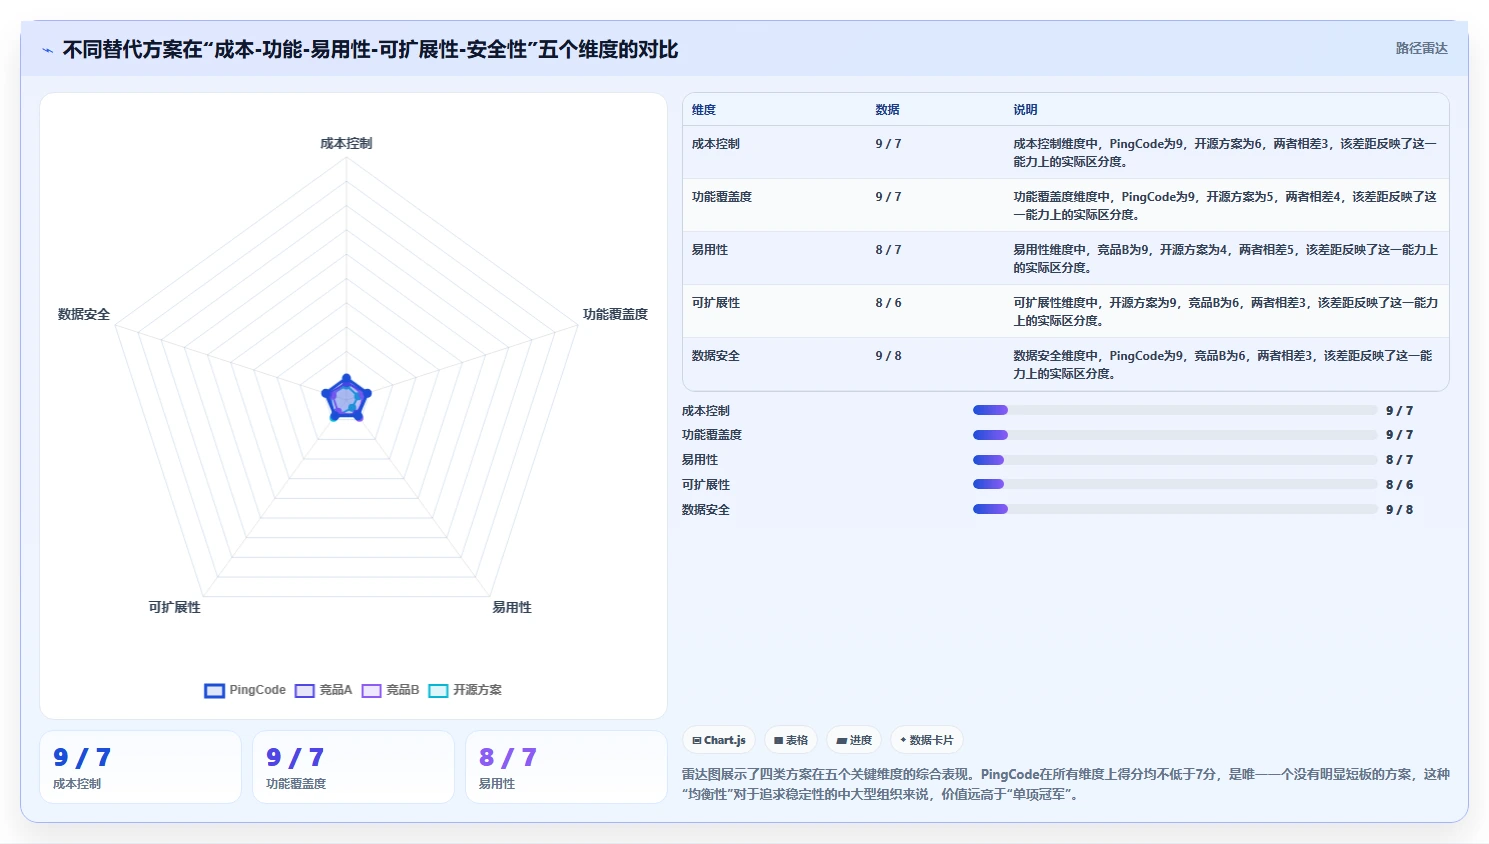
Task: Click the 数据安全 radar axis label
Action: click(84, 314)
